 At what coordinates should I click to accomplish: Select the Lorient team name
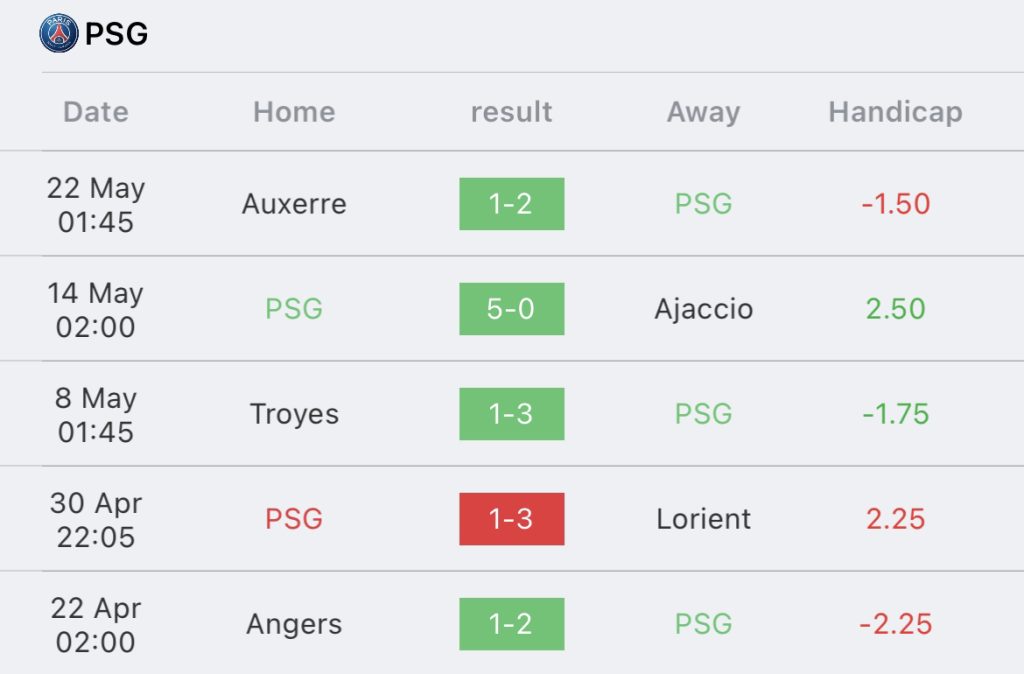tap(703, 519)
